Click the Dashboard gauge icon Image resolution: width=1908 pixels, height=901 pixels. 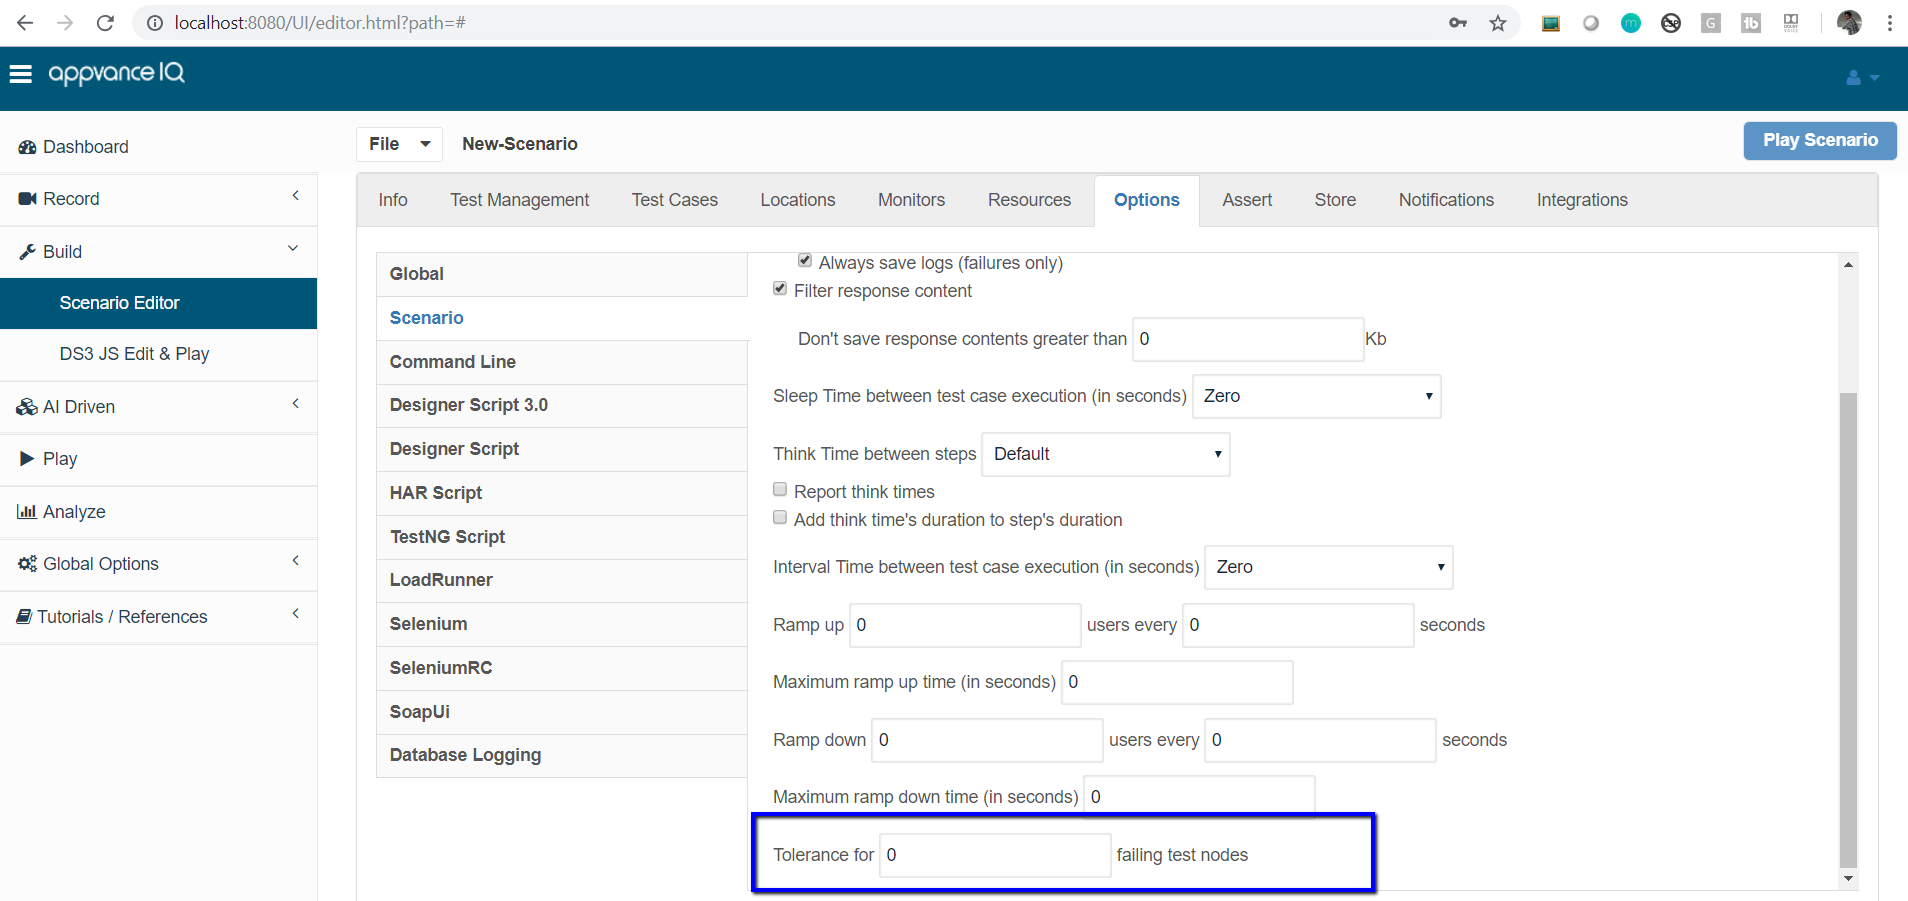pos(27,147)
